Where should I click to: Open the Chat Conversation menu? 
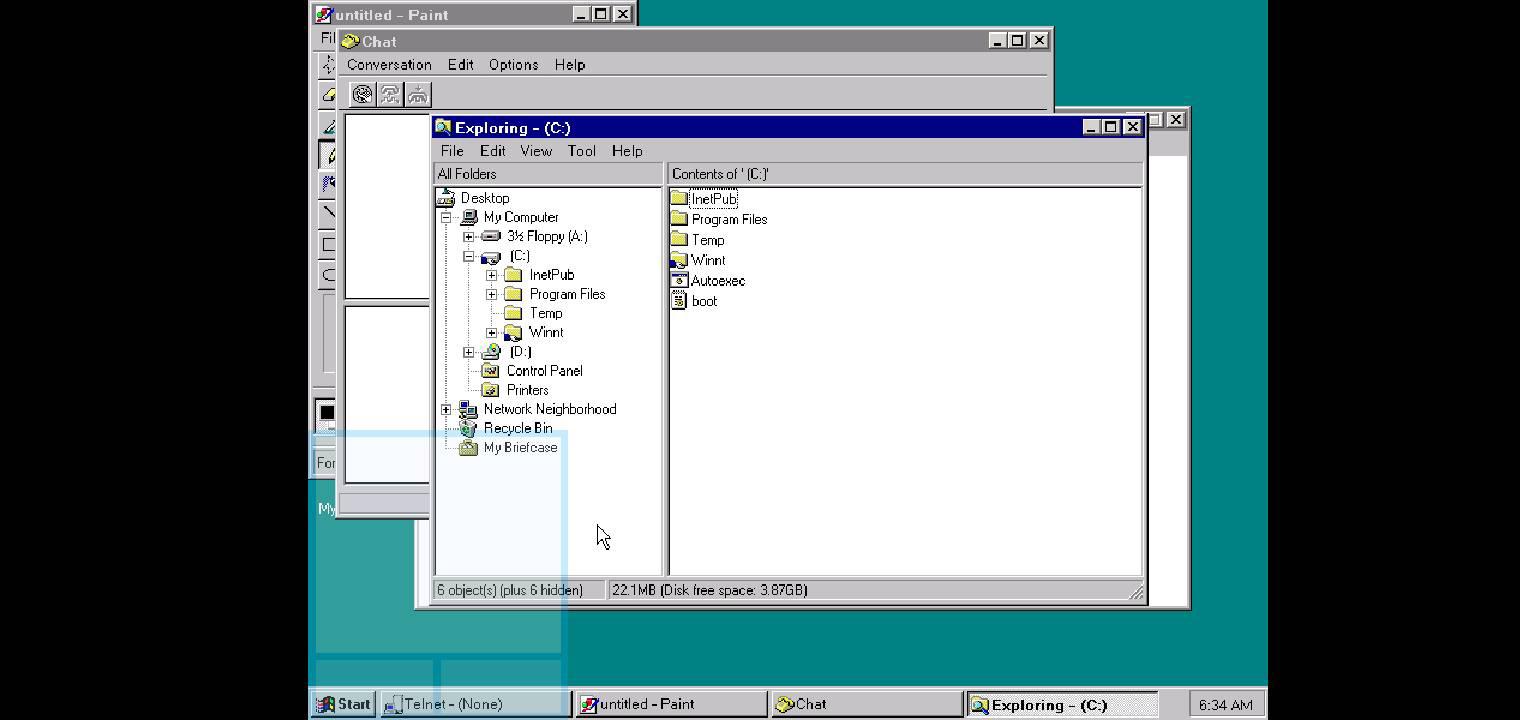(x=389, y=65)
